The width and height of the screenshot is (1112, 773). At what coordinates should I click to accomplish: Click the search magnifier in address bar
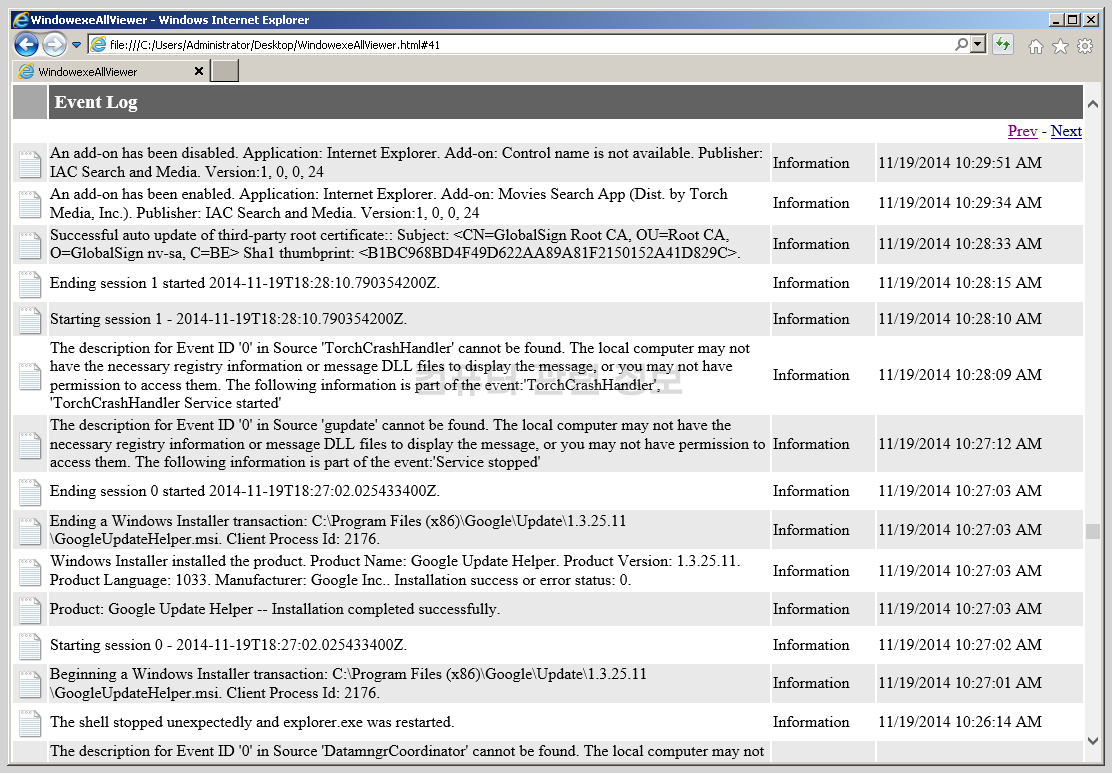pos(961,45)
